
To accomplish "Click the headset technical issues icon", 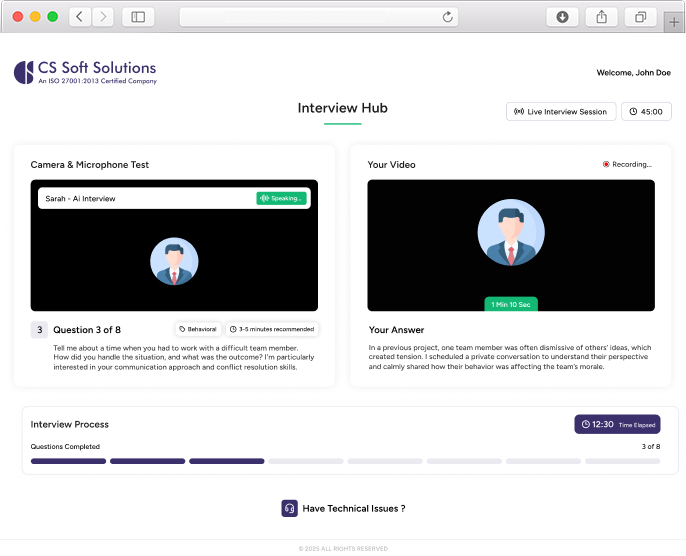I will pos(289,508).
